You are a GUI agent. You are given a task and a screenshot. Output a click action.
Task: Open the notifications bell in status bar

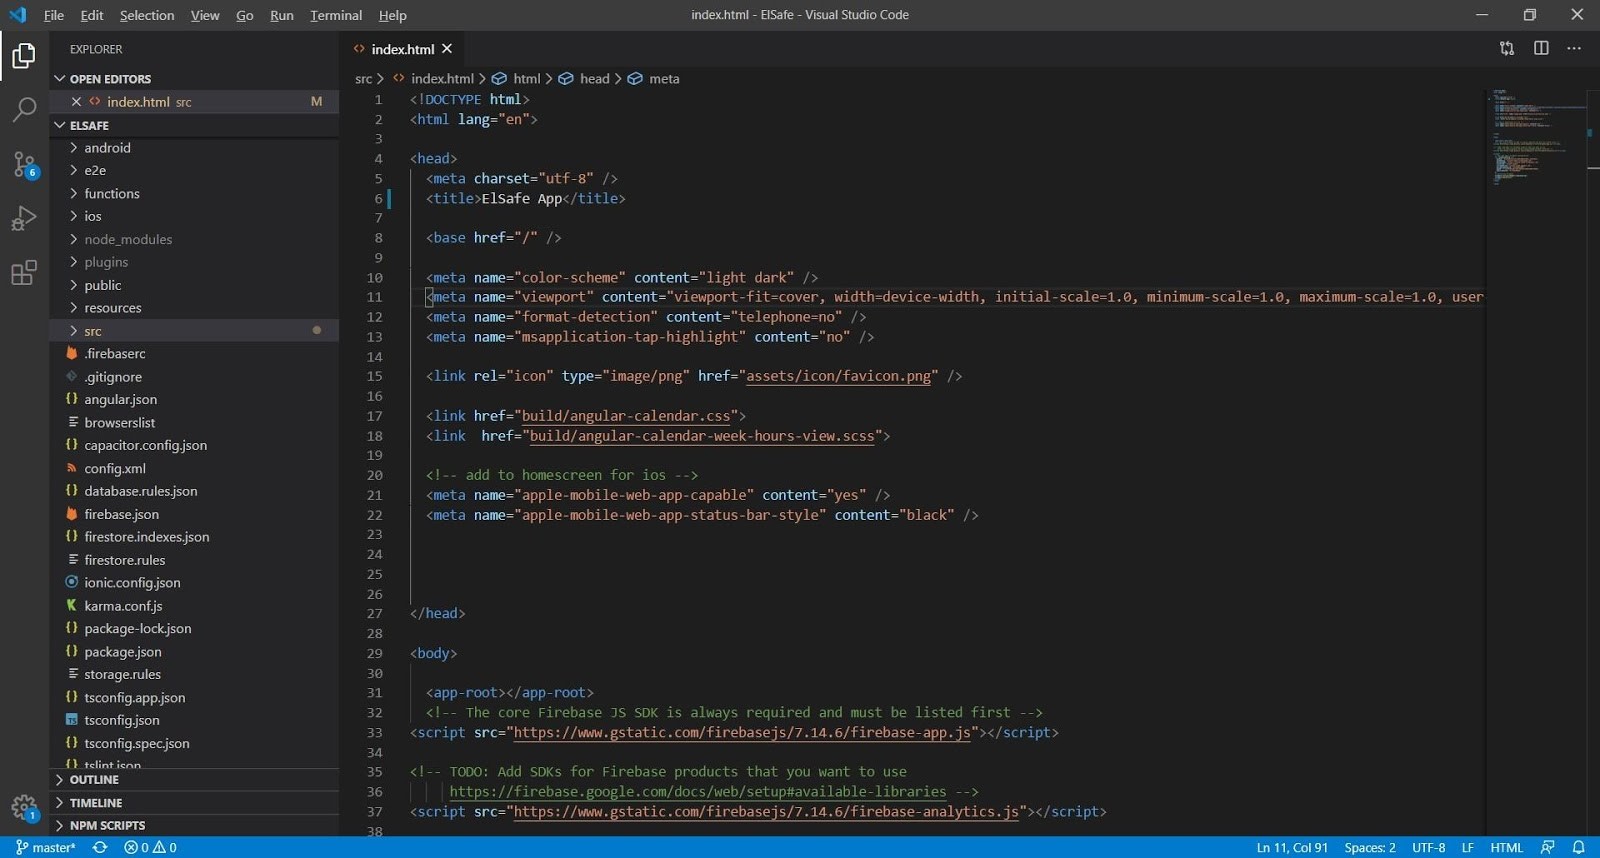[1578, 847]
